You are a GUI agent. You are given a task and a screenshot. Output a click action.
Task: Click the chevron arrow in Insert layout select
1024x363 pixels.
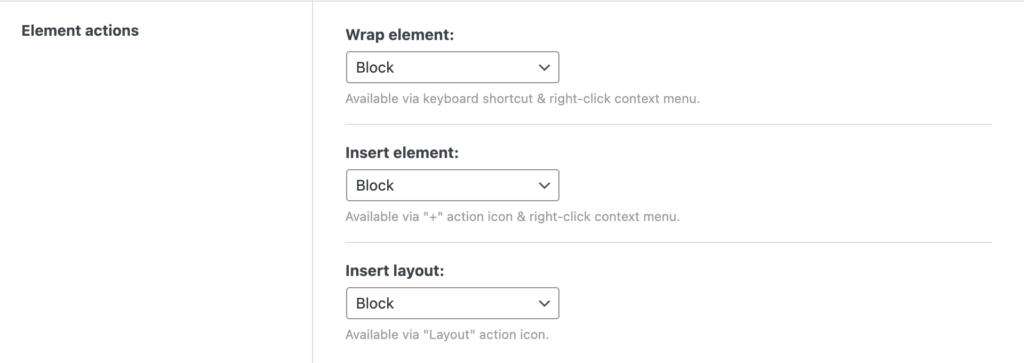tap(544, 304)
